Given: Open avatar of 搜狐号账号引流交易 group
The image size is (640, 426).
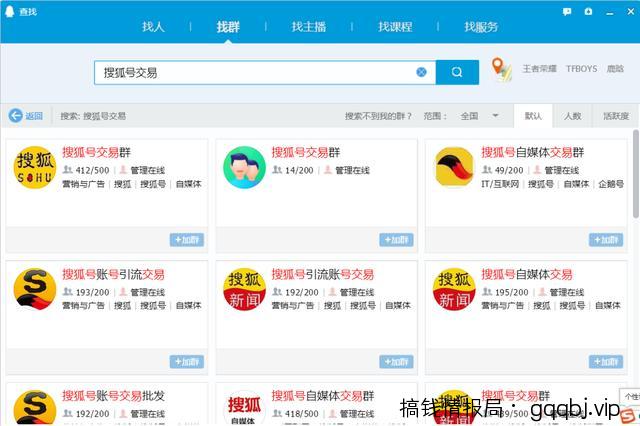Looking at the screenshot, I should [35, 289].
